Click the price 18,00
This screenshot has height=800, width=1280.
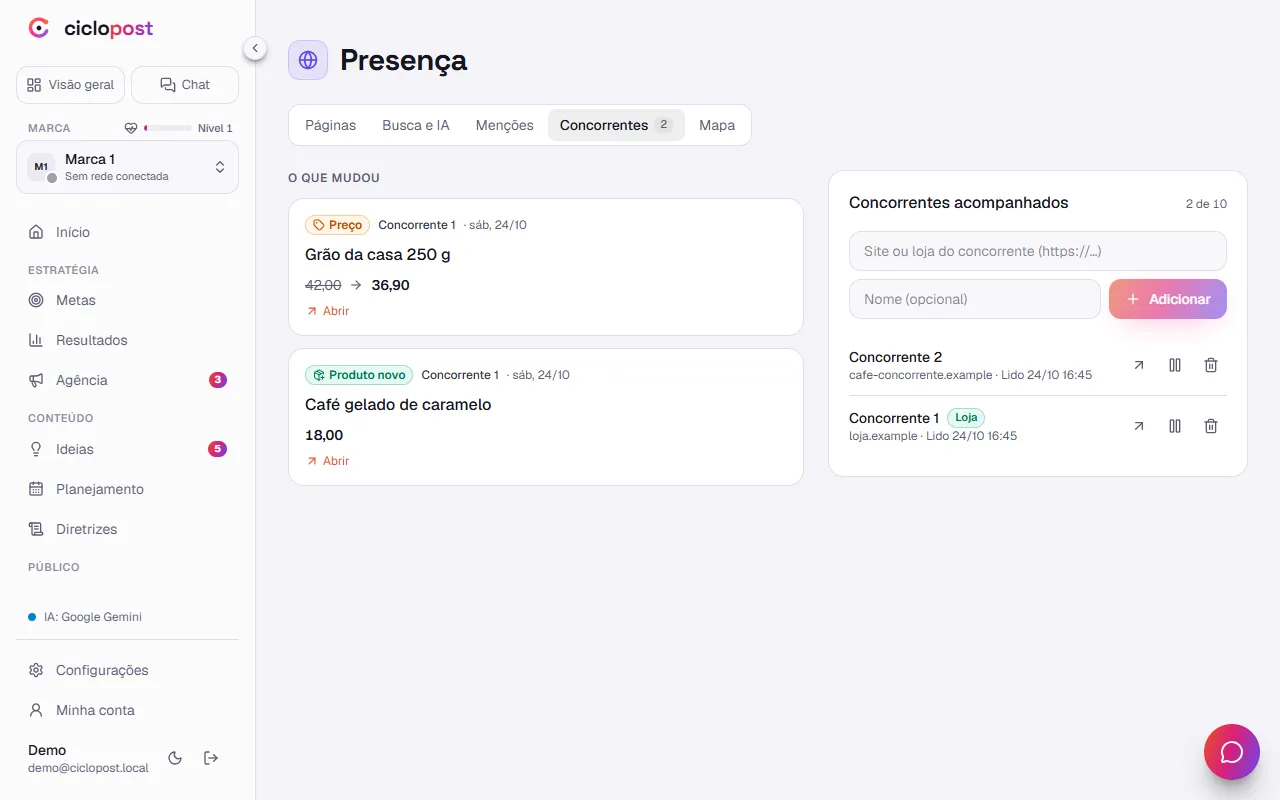tap(324, 435)
